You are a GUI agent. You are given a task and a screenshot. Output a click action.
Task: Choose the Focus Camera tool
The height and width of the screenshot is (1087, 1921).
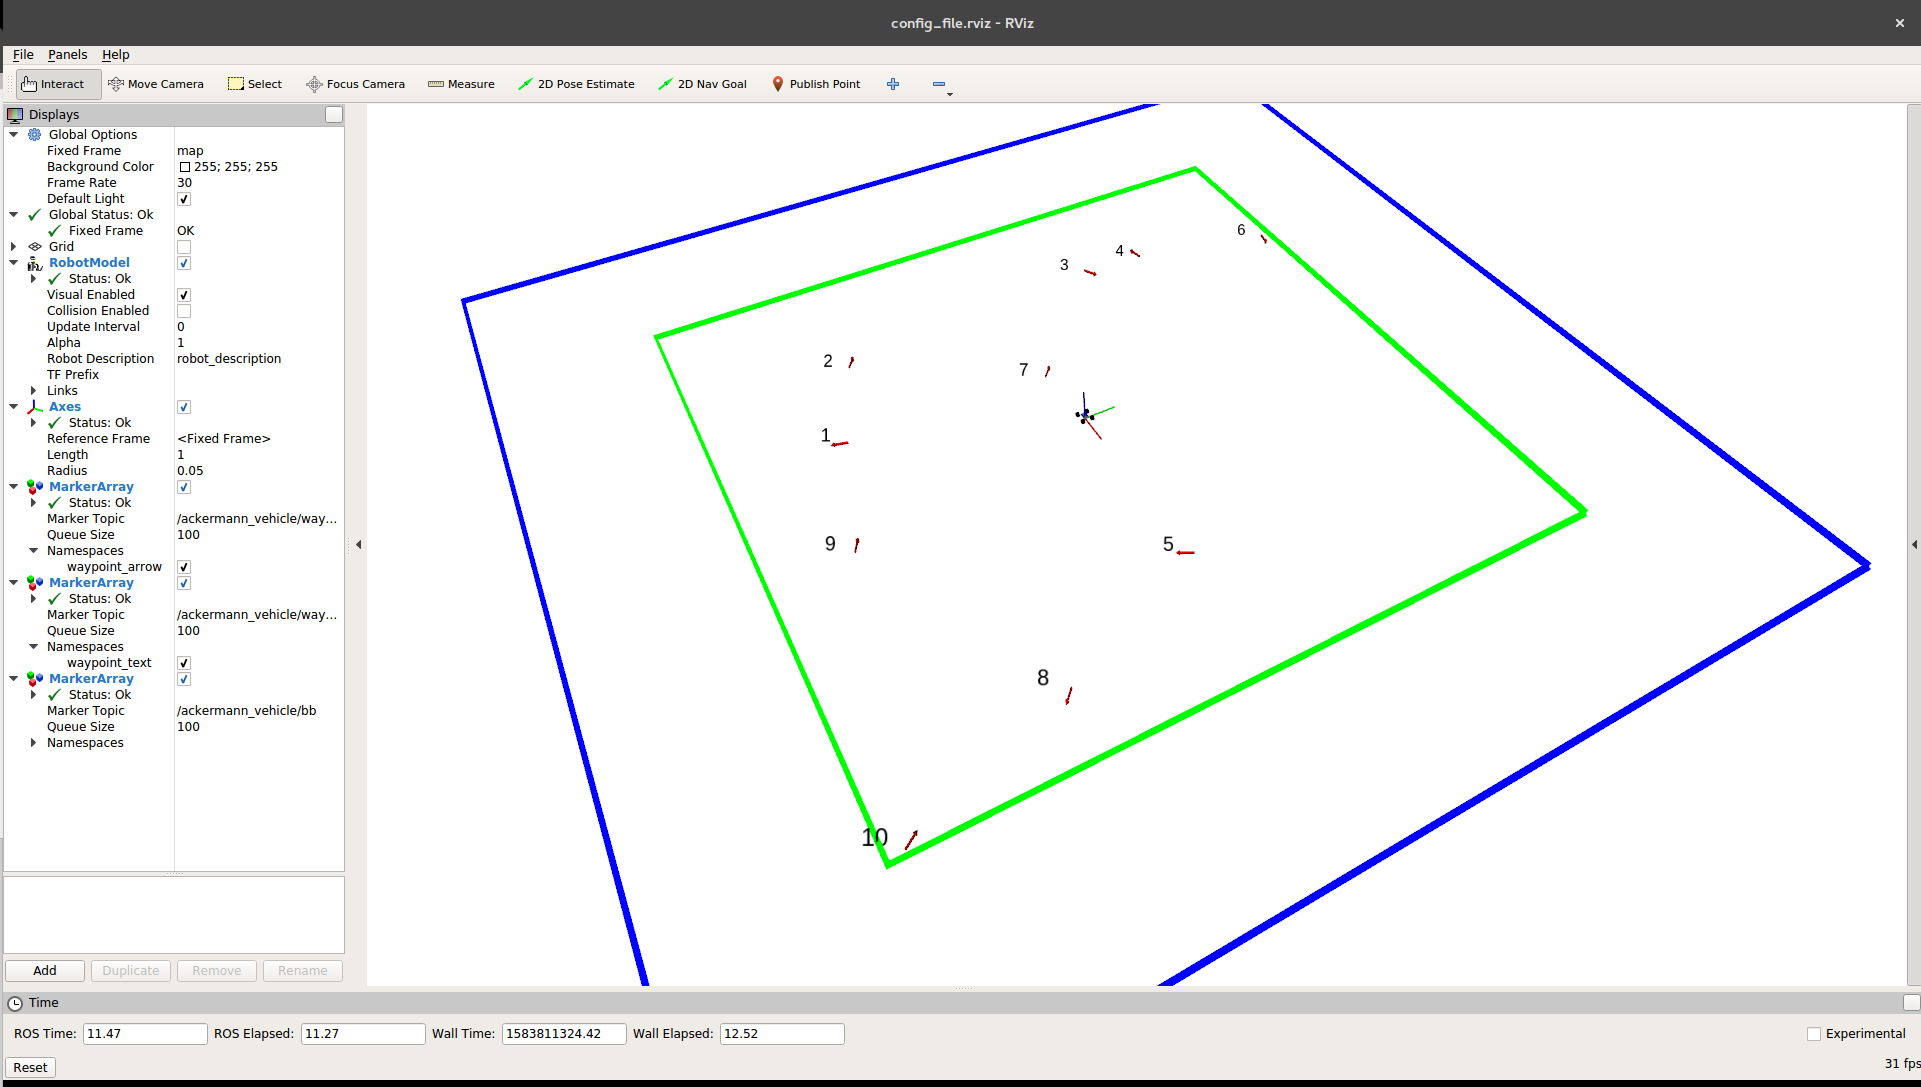pyautogui.click(x=356, y=84)
